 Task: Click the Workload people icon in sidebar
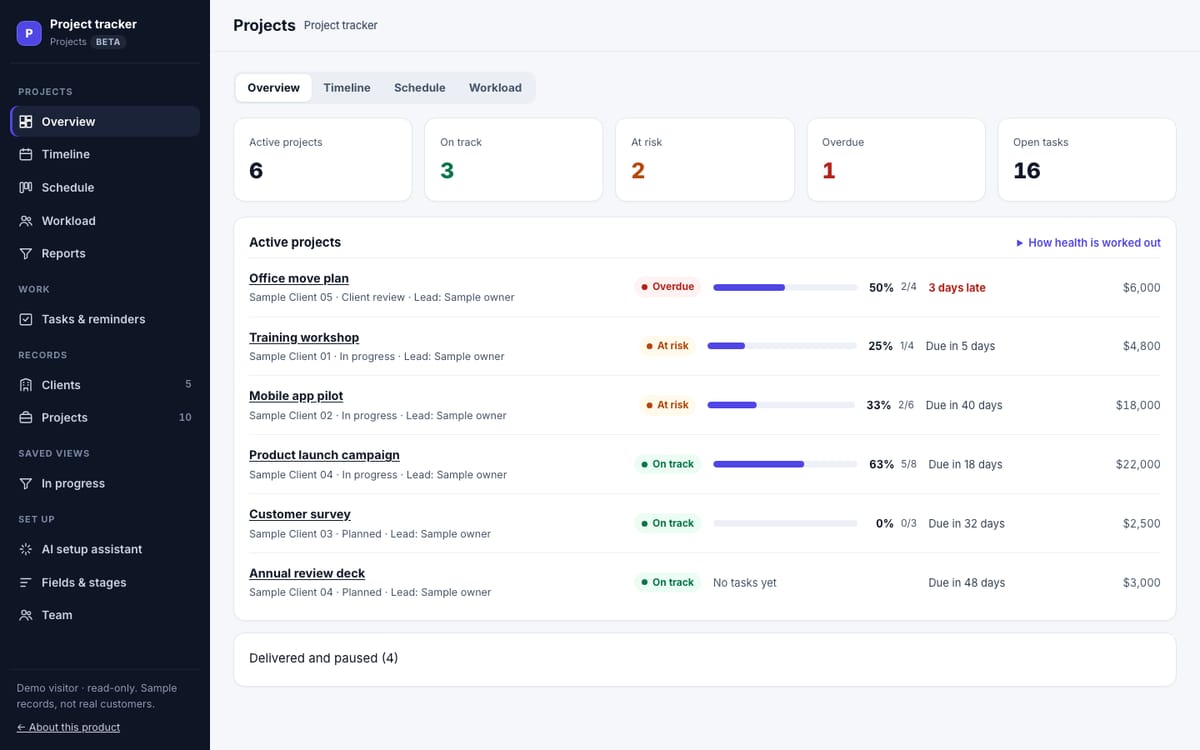click(x=26, y=221)
